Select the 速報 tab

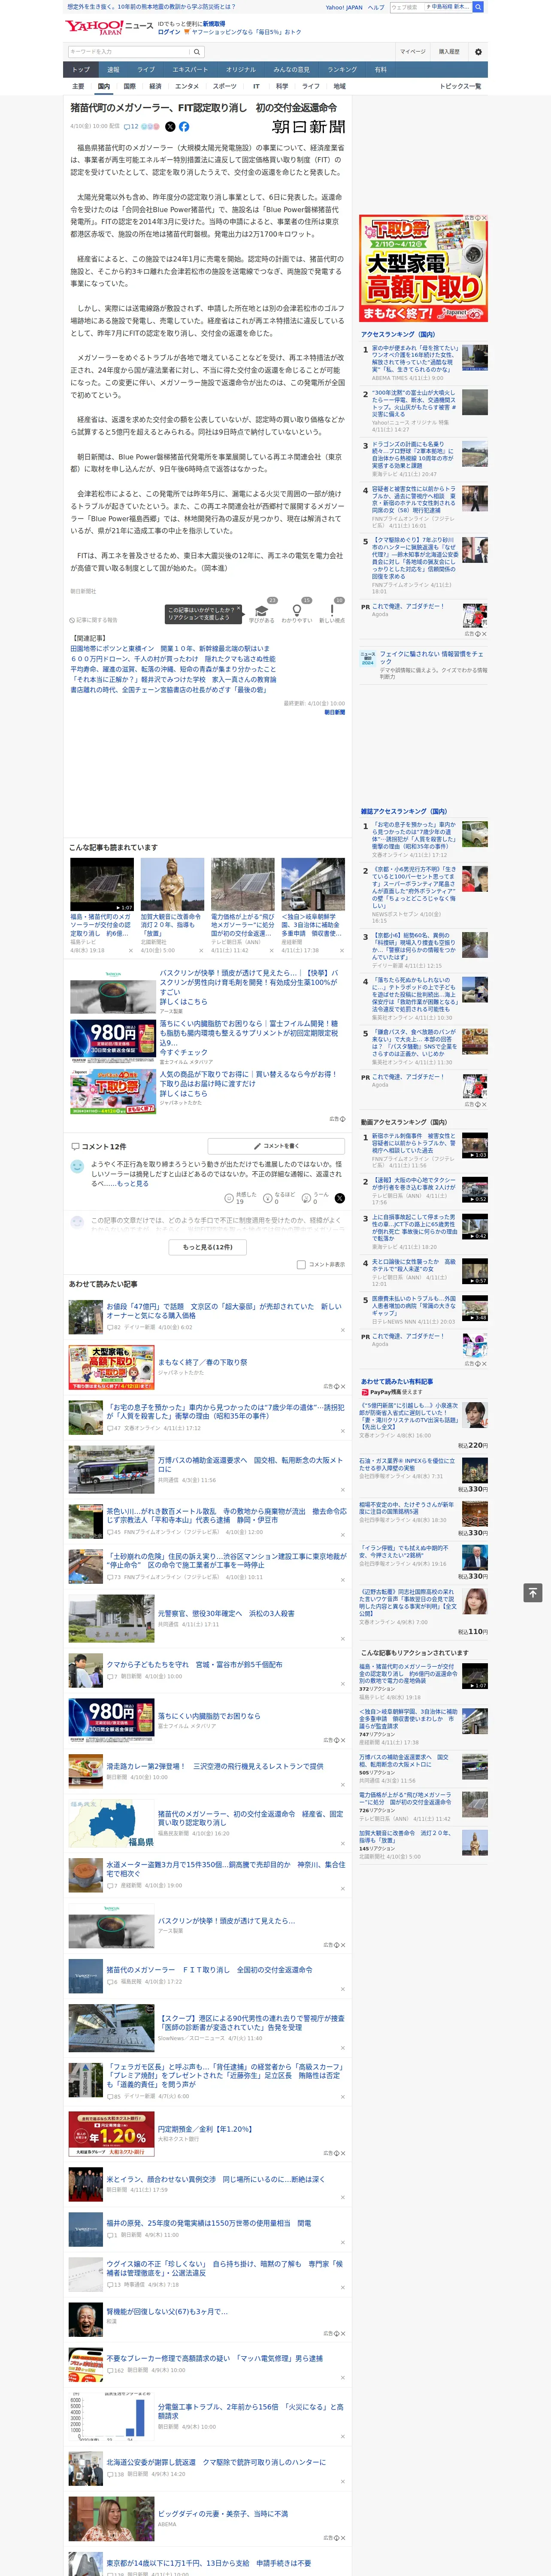coord(113,70)
